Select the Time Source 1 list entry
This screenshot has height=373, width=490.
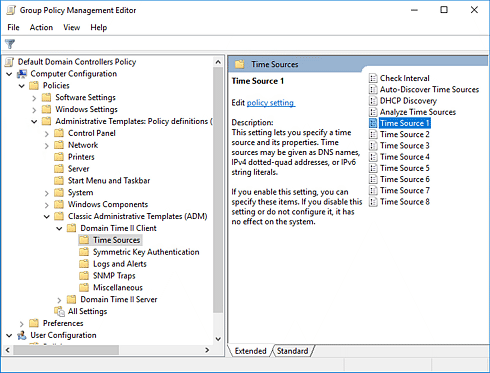point(405,123)
